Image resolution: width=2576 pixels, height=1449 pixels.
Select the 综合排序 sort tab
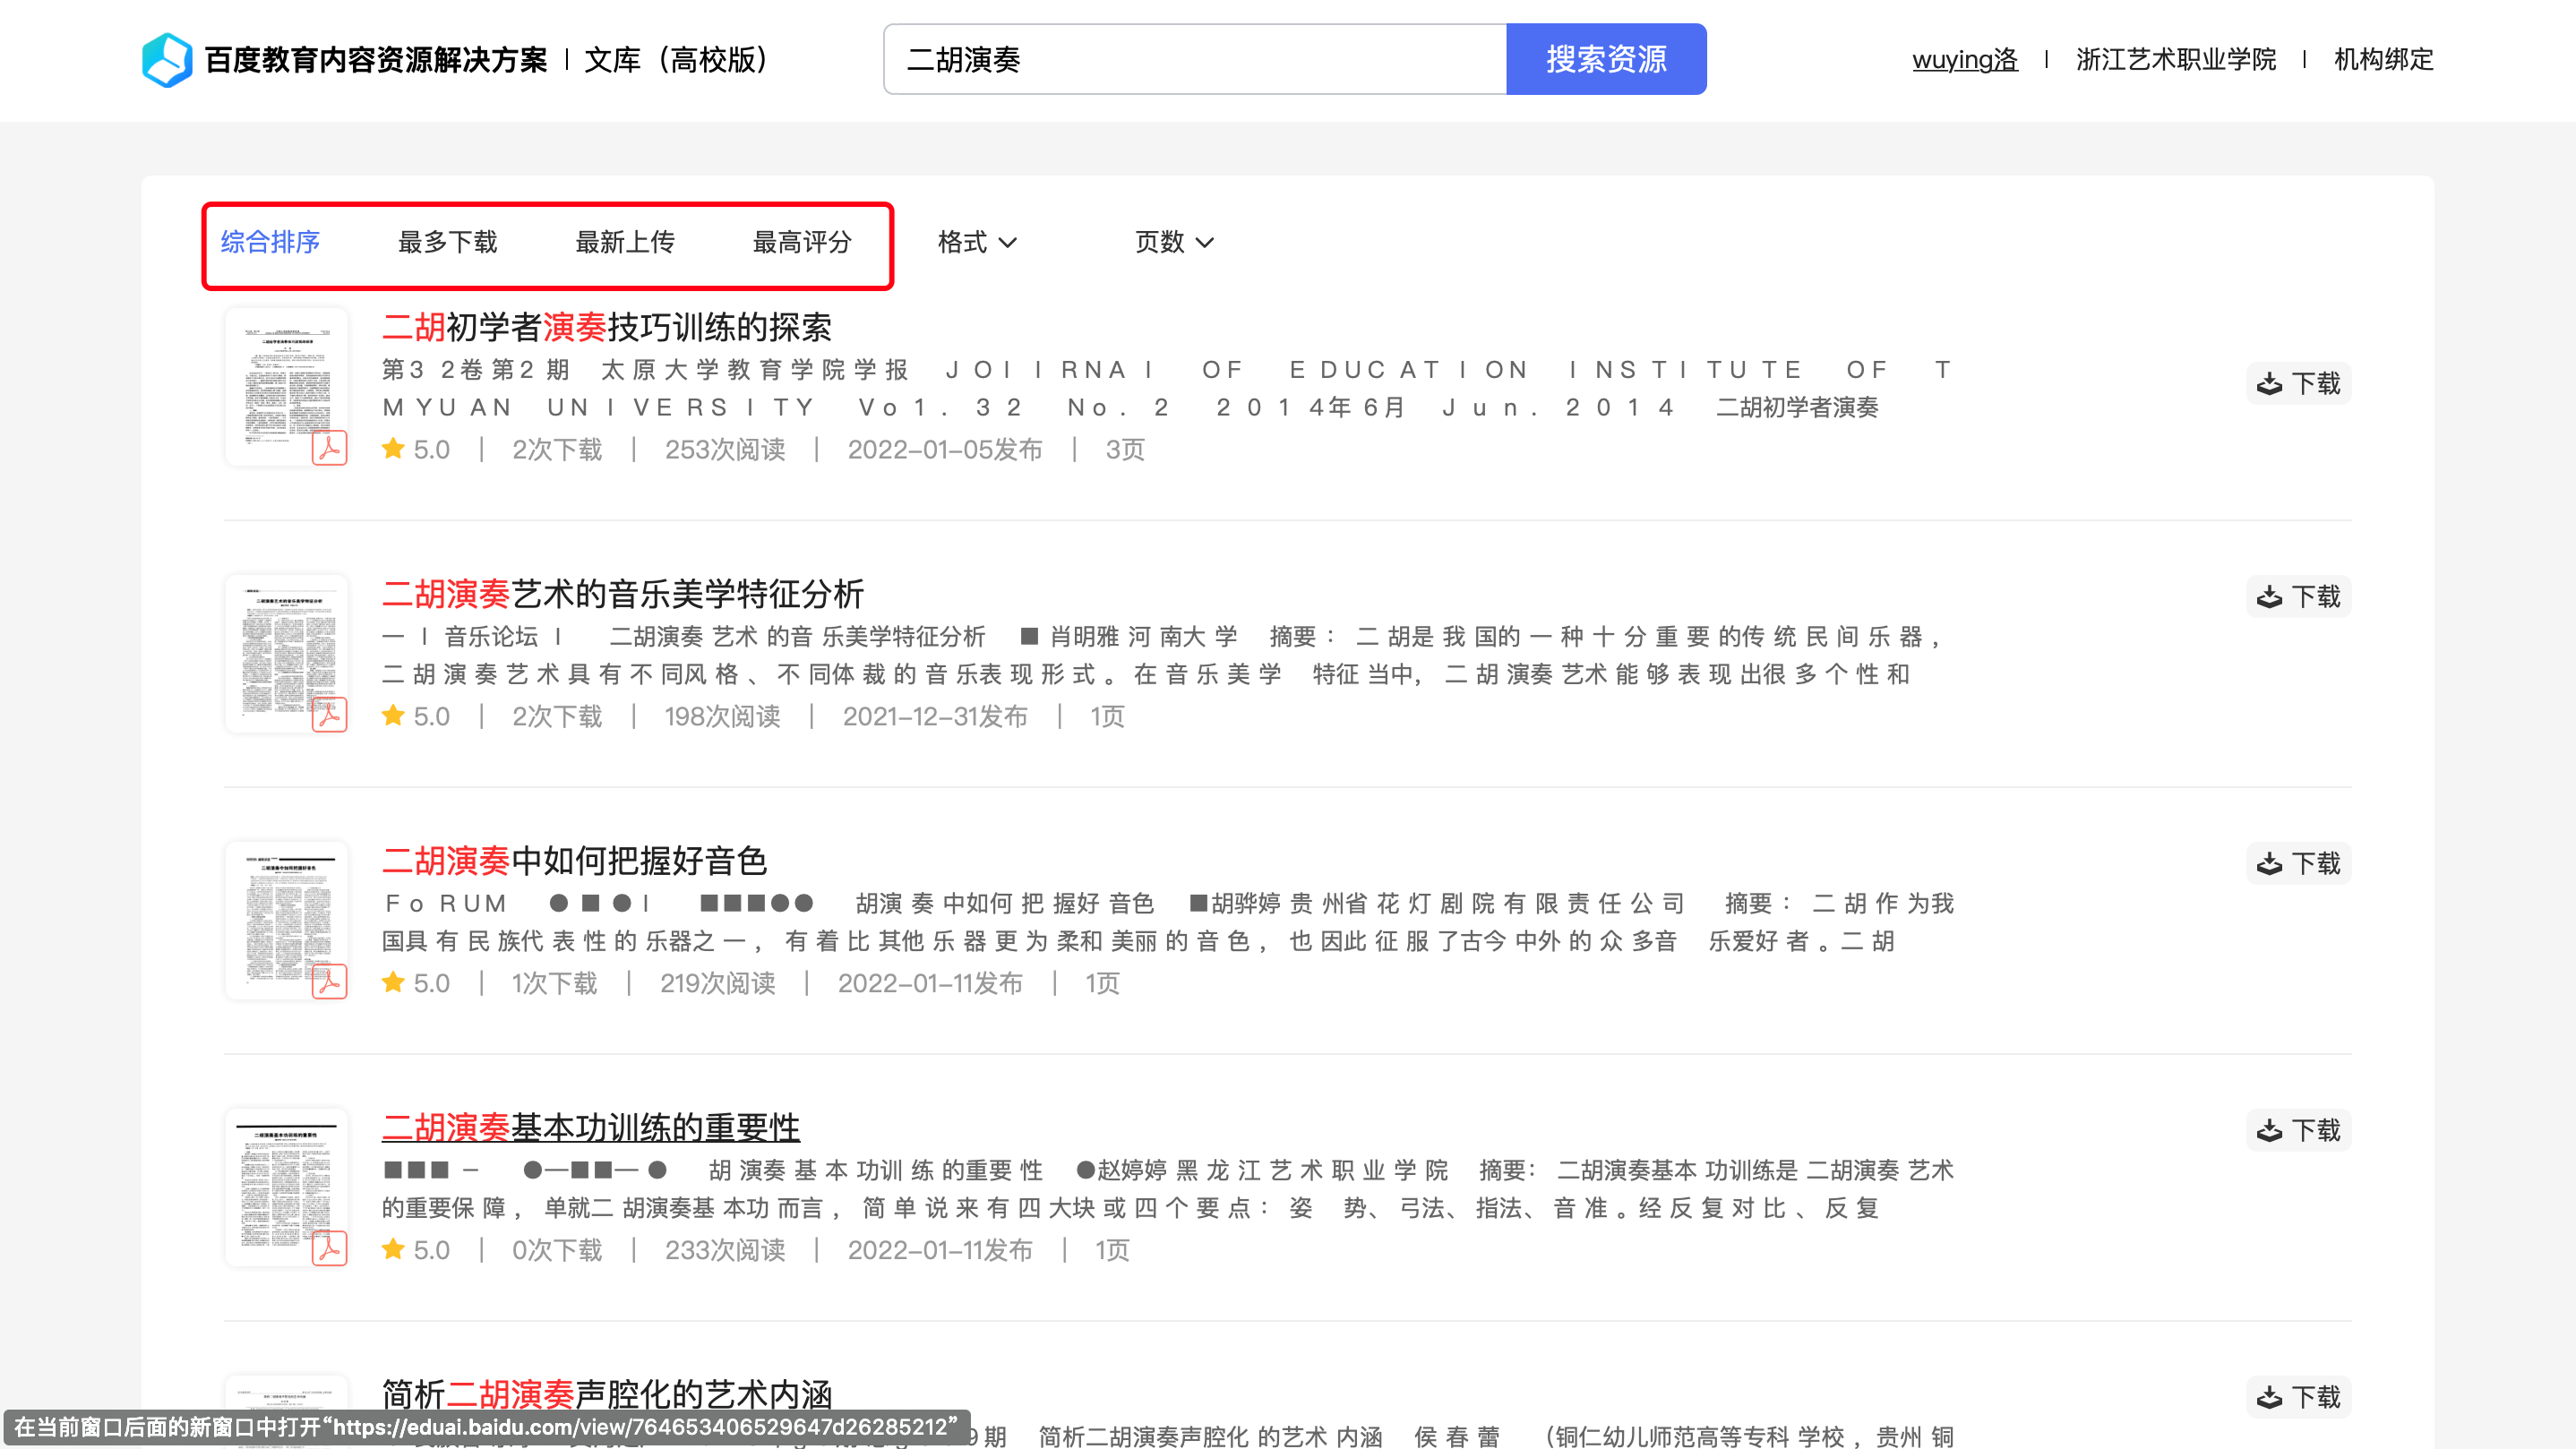(270, 242)
